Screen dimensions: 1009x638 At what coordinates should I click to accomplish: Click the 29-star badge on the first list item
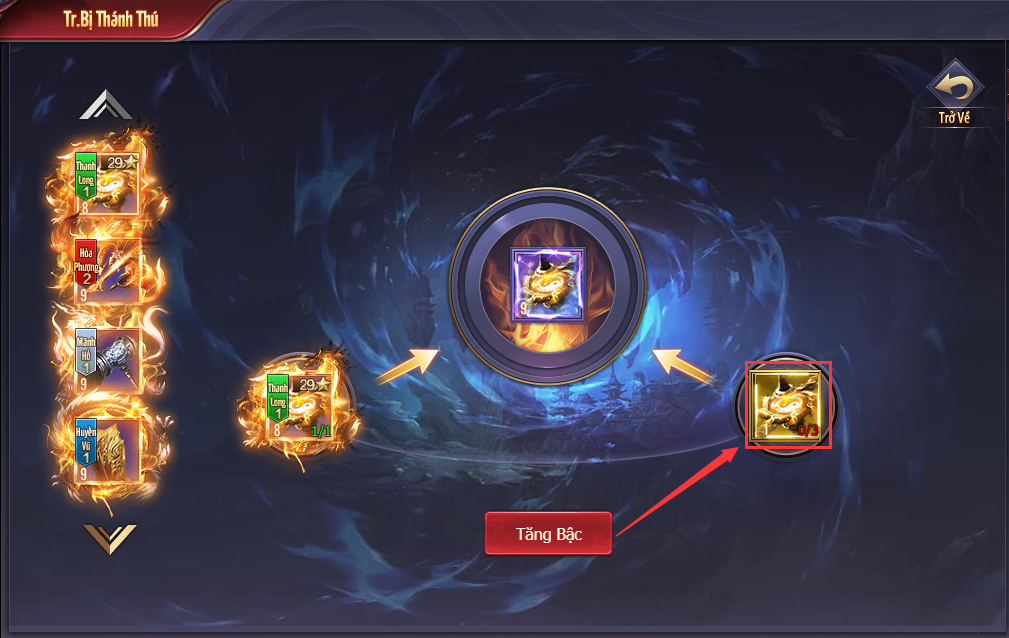coord(122,163)
